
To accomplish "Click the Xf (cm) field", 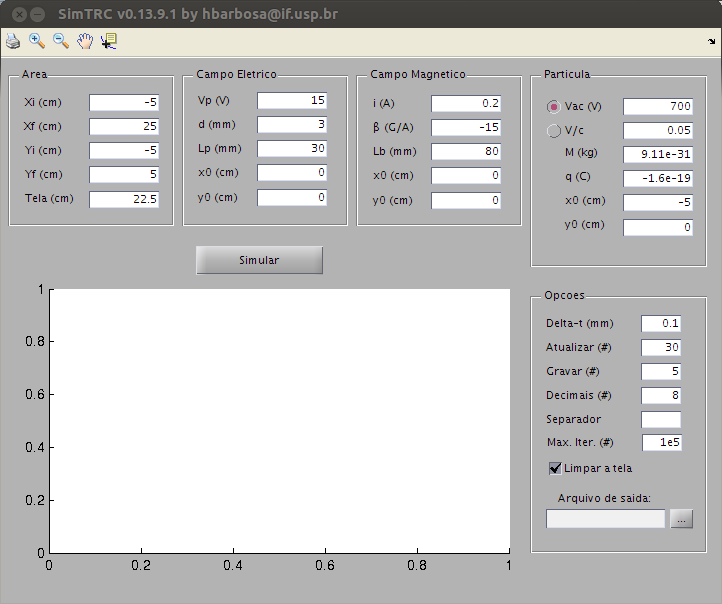I will (x=124, y=126).
